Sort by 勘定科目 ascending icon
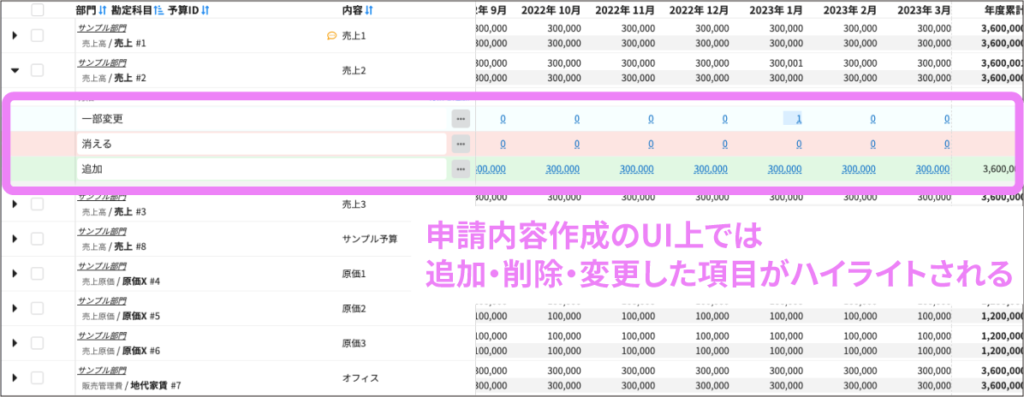Screen dimensions: 1024x397 (159, 10)
